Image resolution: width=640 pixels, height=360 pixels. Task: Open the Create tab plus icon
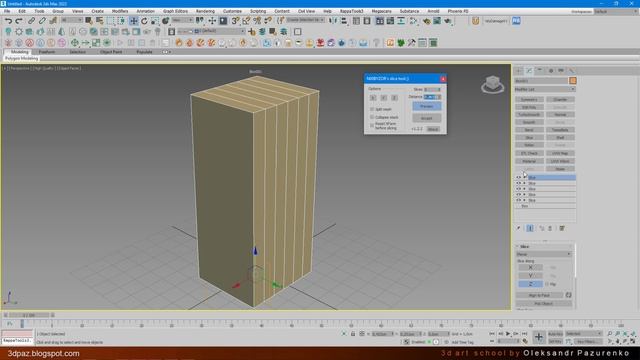(x=518, y=71)
